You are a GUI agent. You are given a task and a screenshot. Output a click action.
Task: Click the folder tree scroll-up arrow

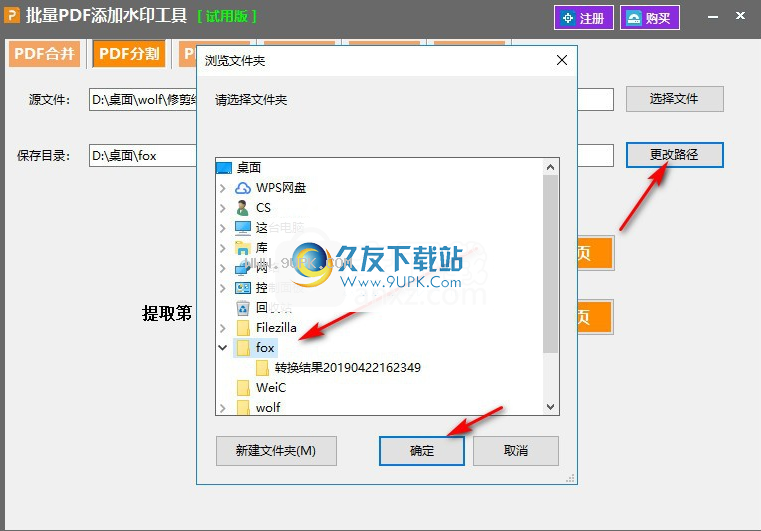click(550, 167)
